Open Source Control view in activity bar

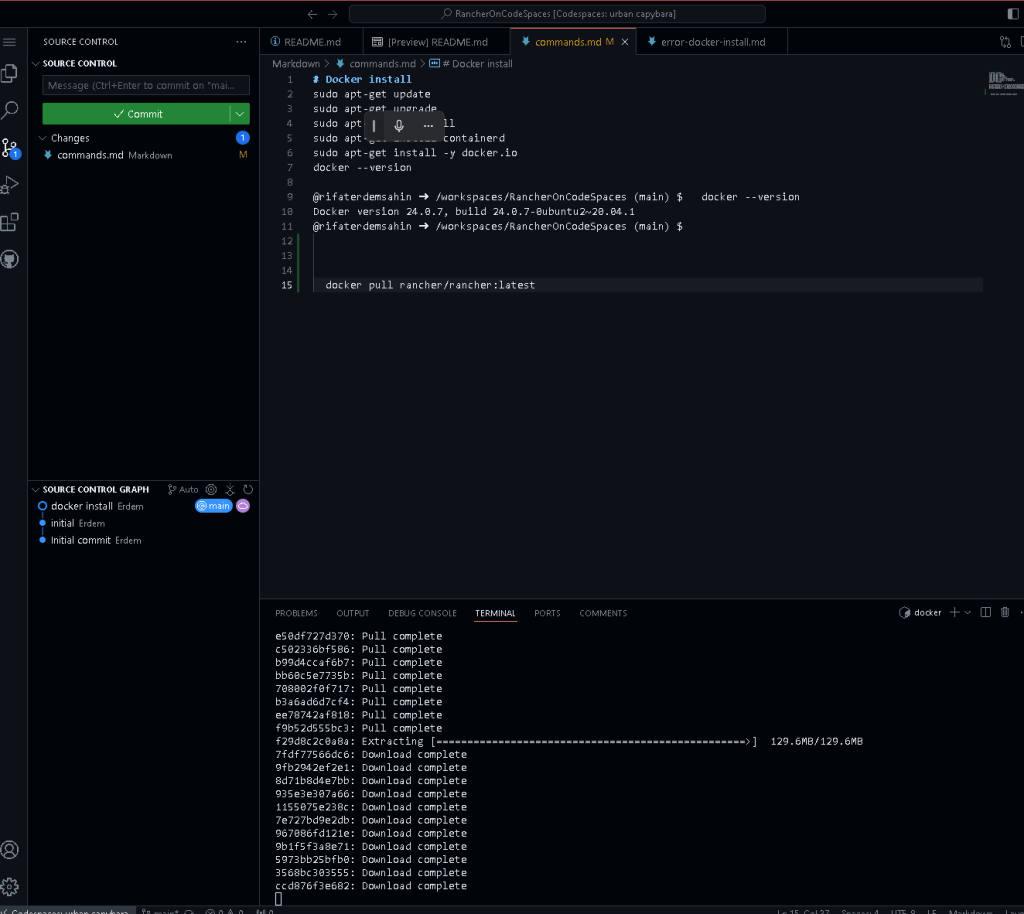pyautogui.click(x=10, y=148)
